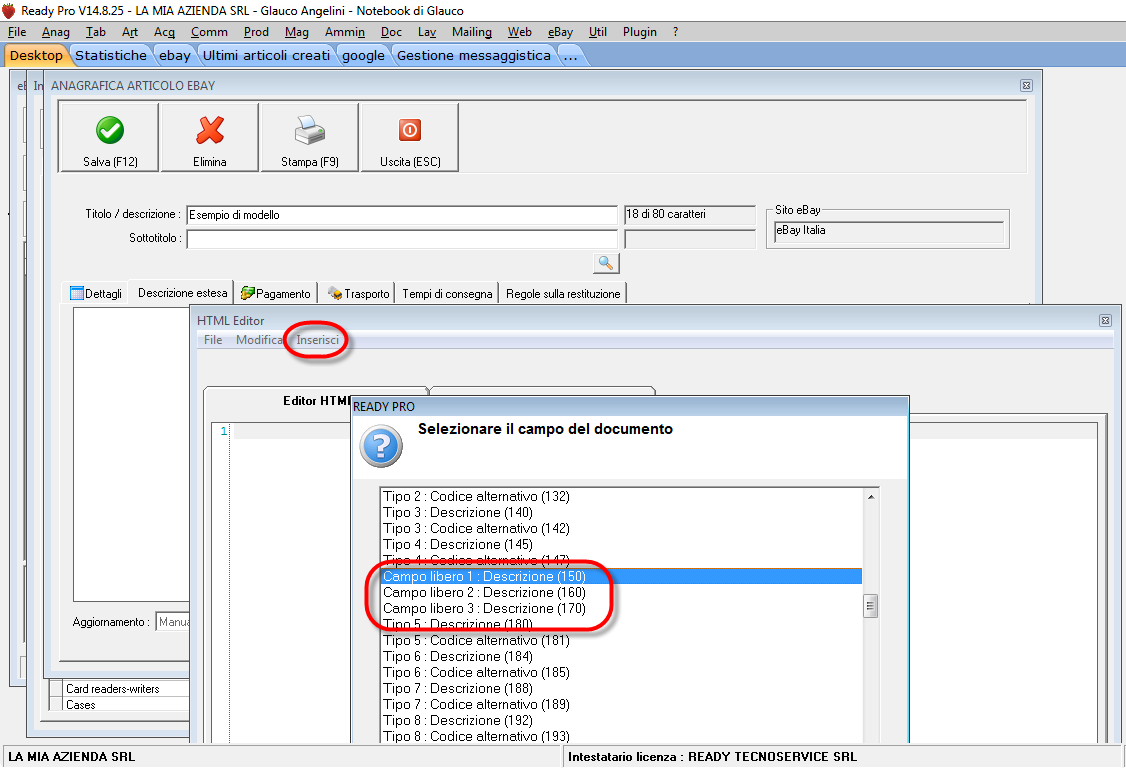Select Tipo 6 : Descrizione (184)

(x=622, y=656)
